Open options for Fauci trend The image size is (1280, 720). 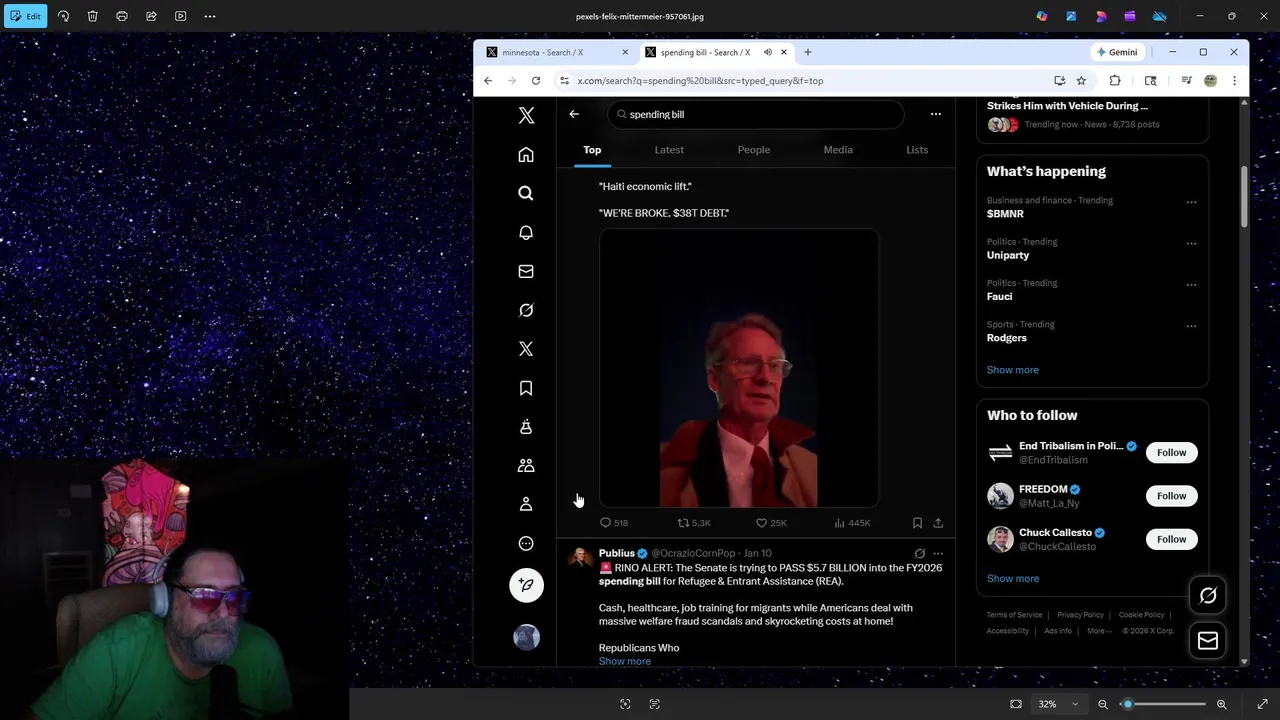pyautogui.click(x=1191, y=285)
